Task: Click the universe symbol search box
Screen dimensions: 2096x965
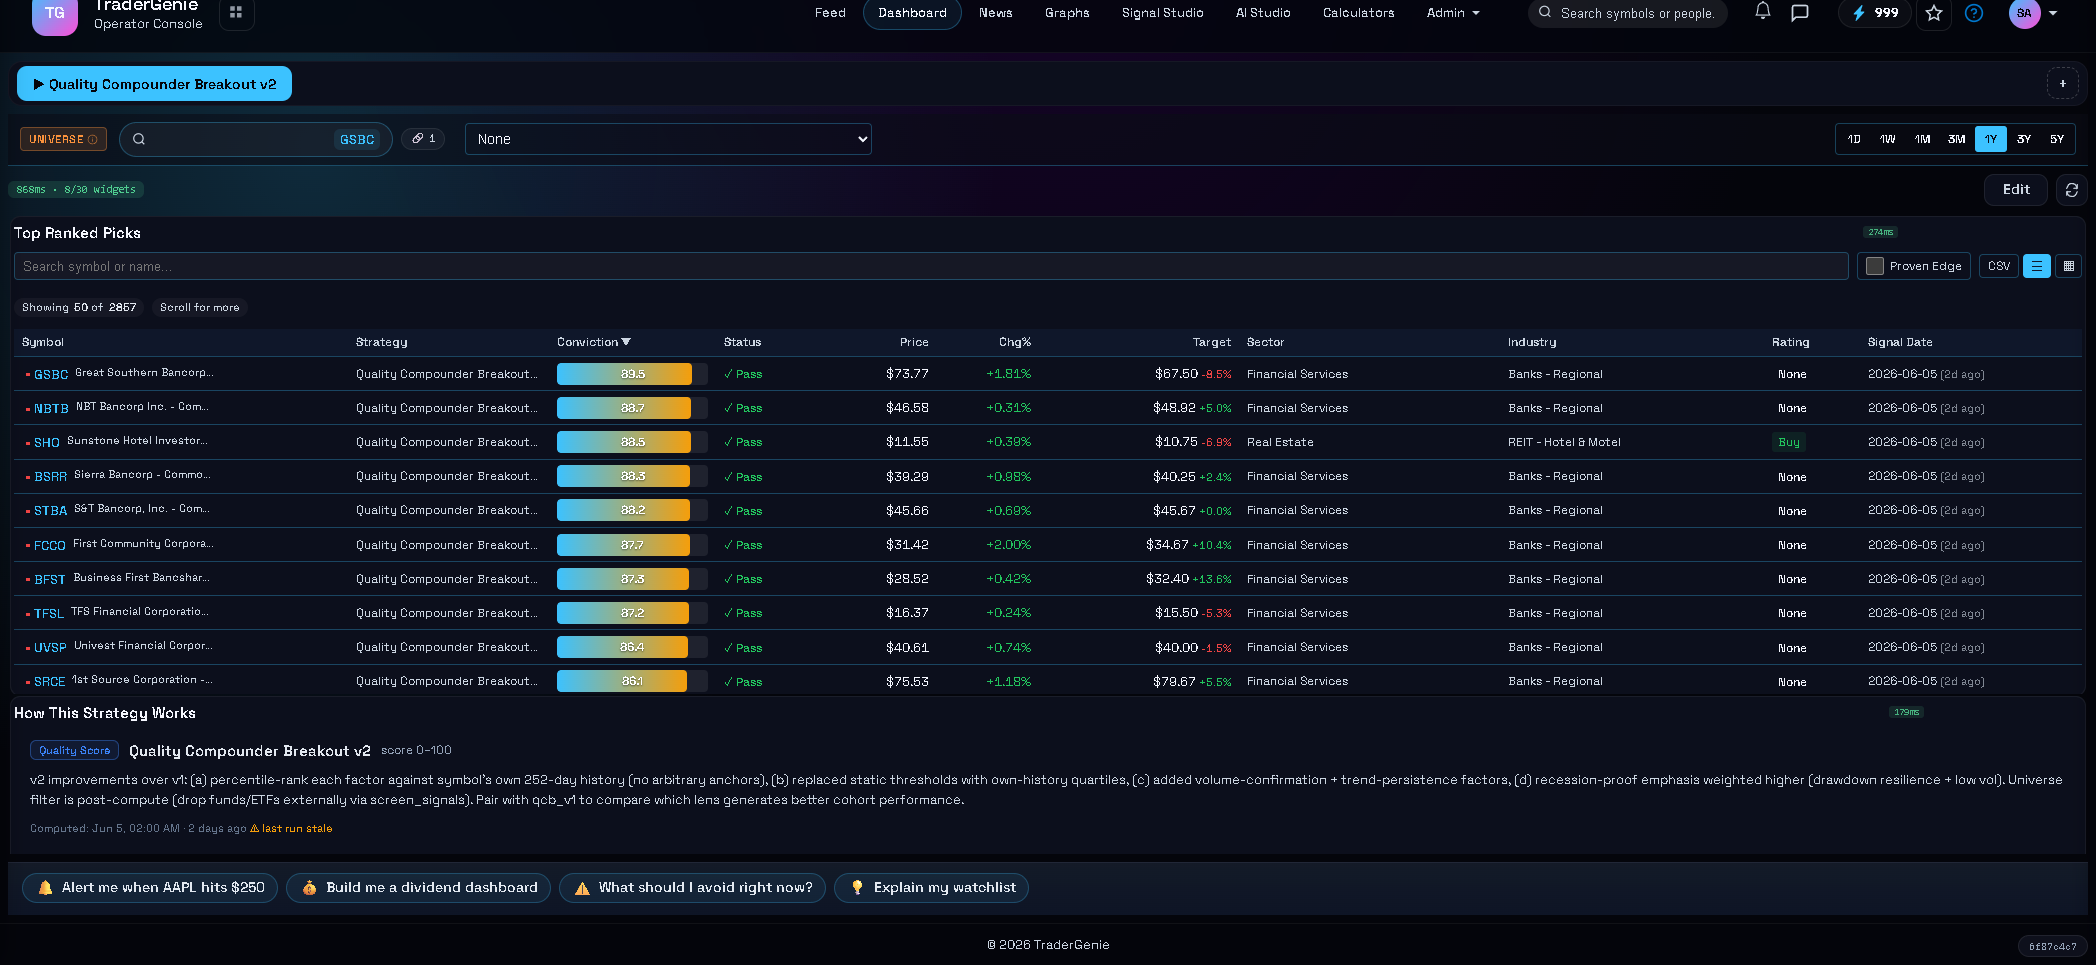Action: click(256, 139)
